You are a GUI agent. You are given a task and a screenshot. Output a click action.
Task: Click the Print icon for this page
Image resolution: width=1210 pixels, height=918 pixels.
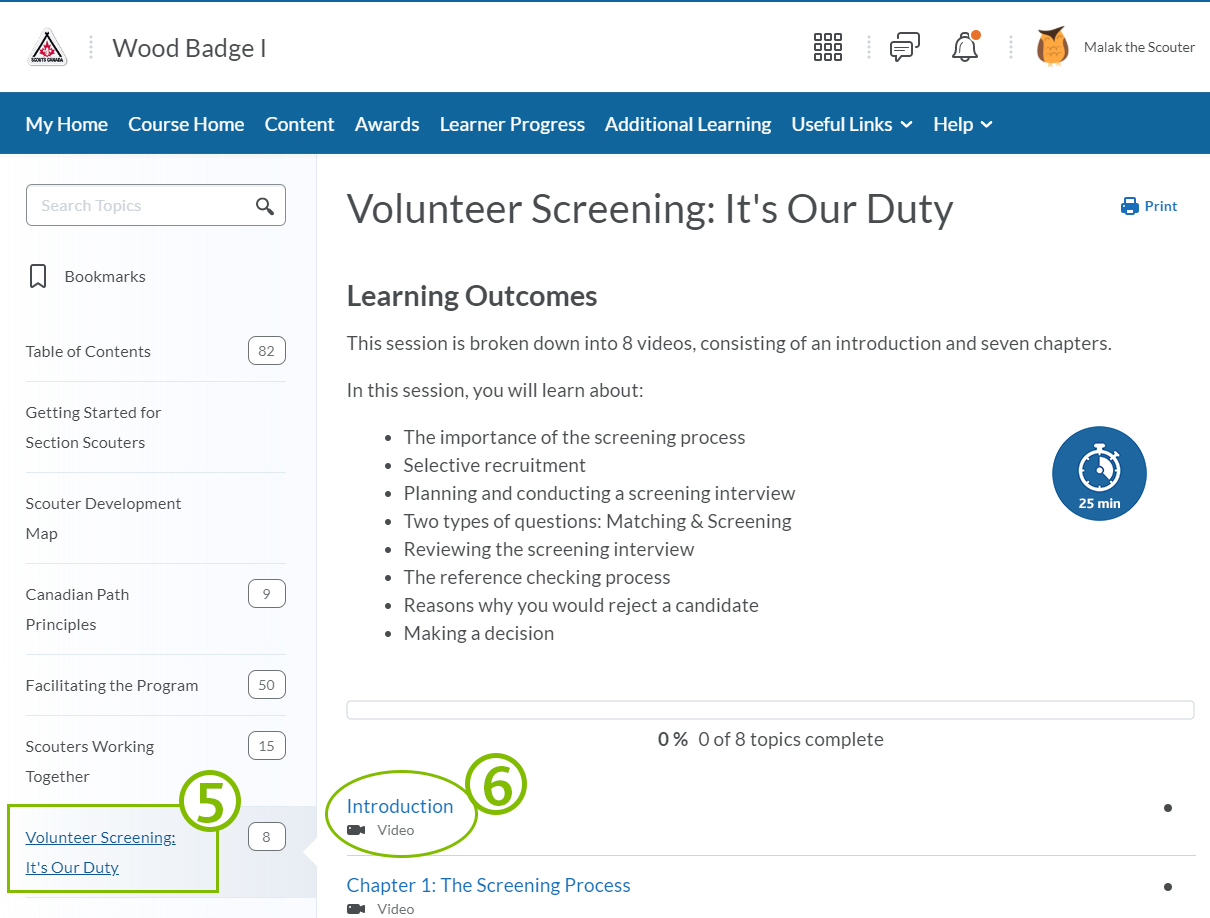tap(1129, 206)
